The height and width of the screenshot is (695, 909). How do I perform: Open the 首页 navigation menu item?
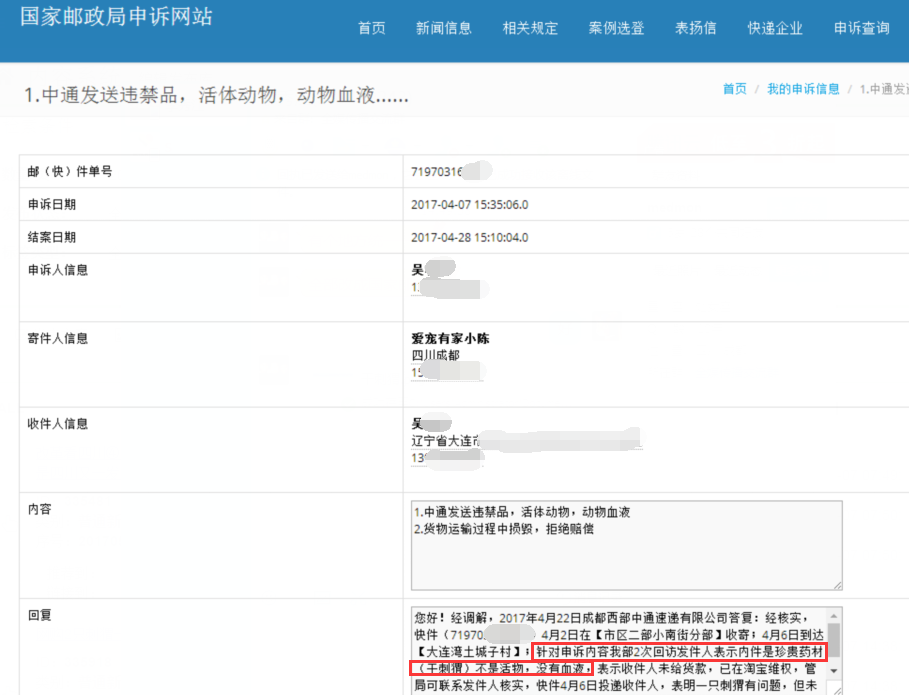371,28
